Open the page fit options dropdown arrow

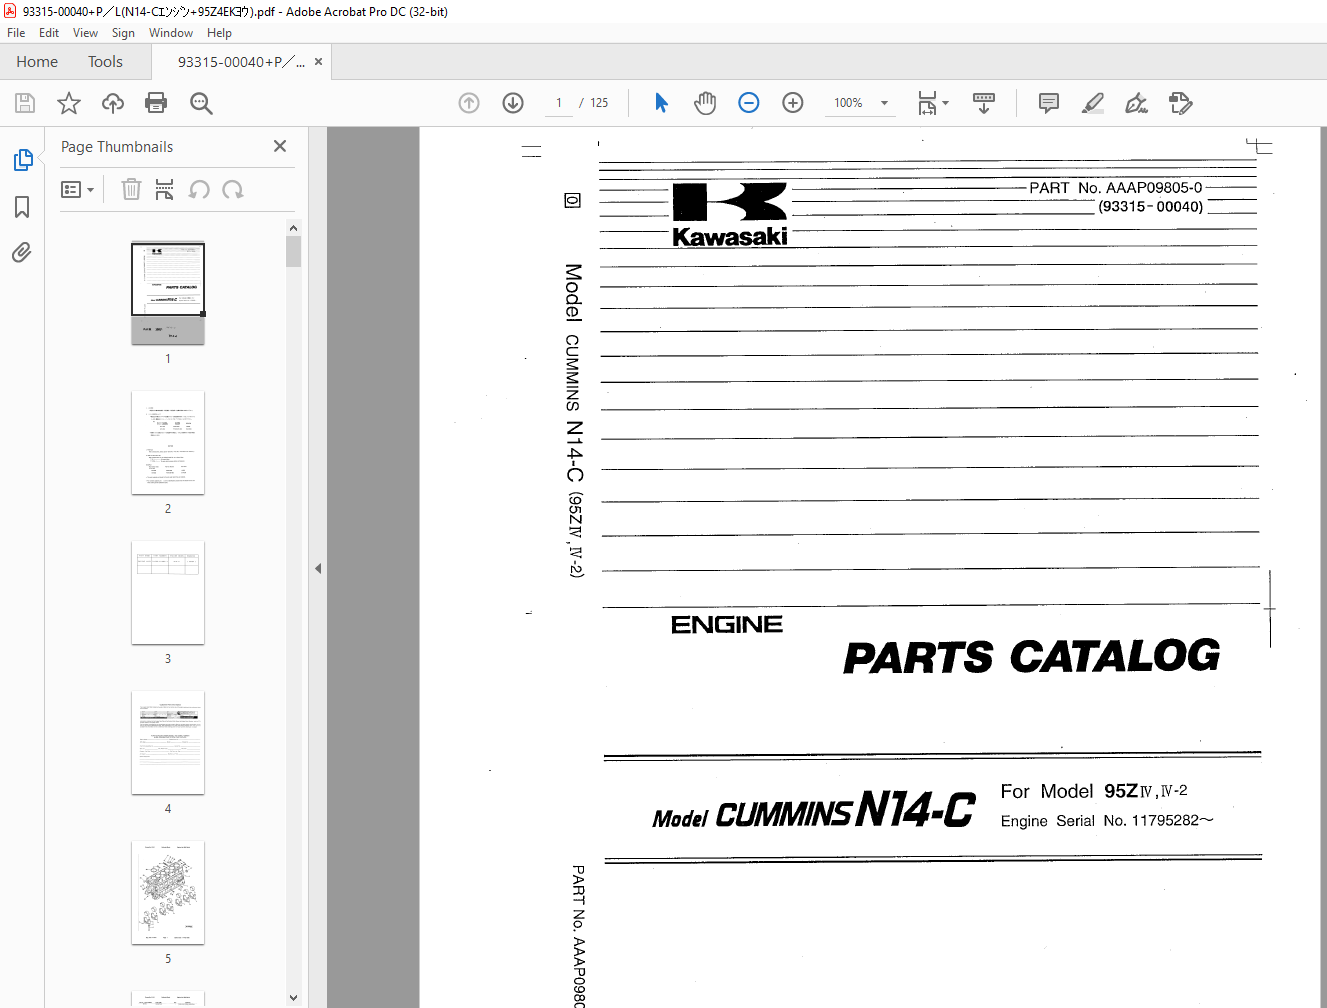tap(946, 103)
